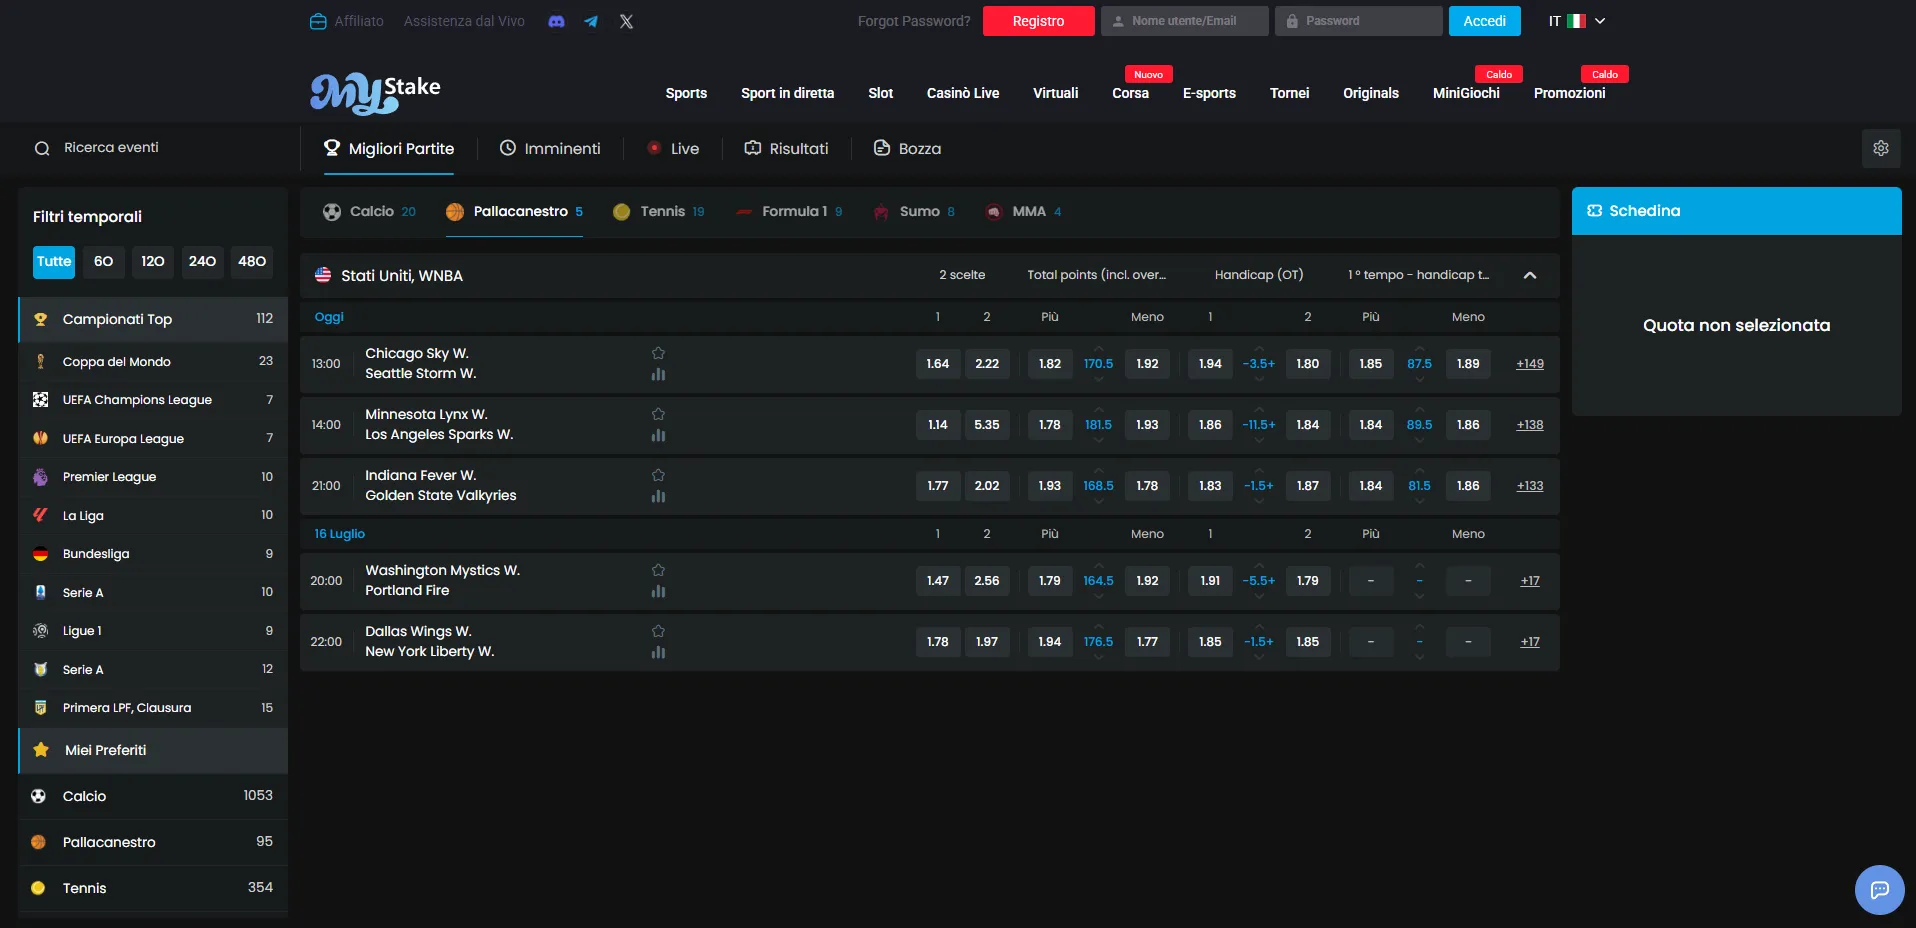1916x928 pixels.
Task: Select UEFA Europa League in sidebar
Action: coord(153,438)
